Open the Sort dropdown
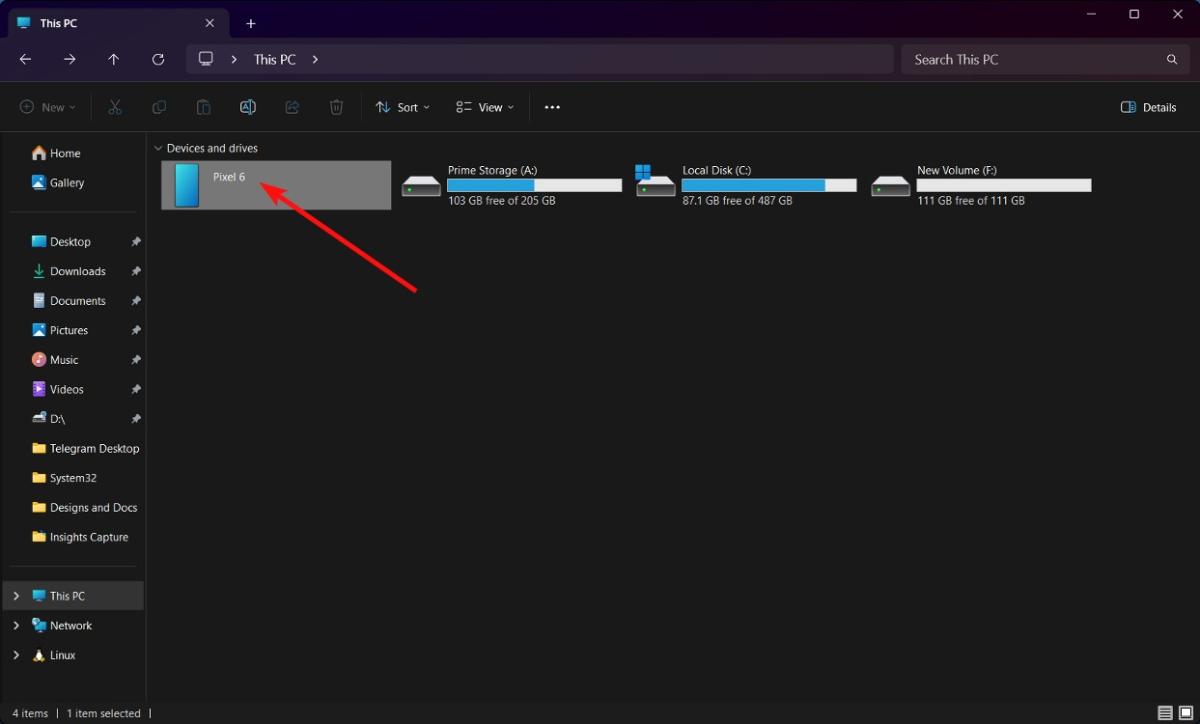Viewport: 1200px width, 724px height. pyautogui.click(x=402, y=106)
